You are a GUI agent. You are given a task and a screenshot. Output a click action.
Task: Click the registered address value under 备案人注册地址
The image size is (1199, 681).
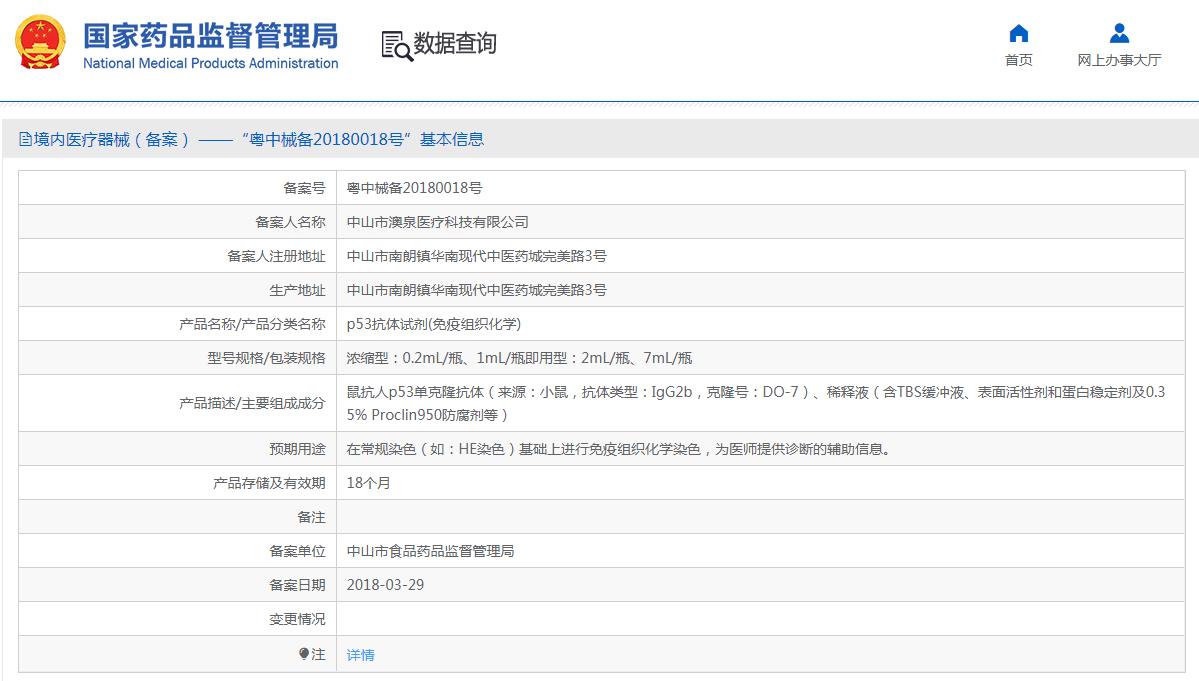pos(476,256)
